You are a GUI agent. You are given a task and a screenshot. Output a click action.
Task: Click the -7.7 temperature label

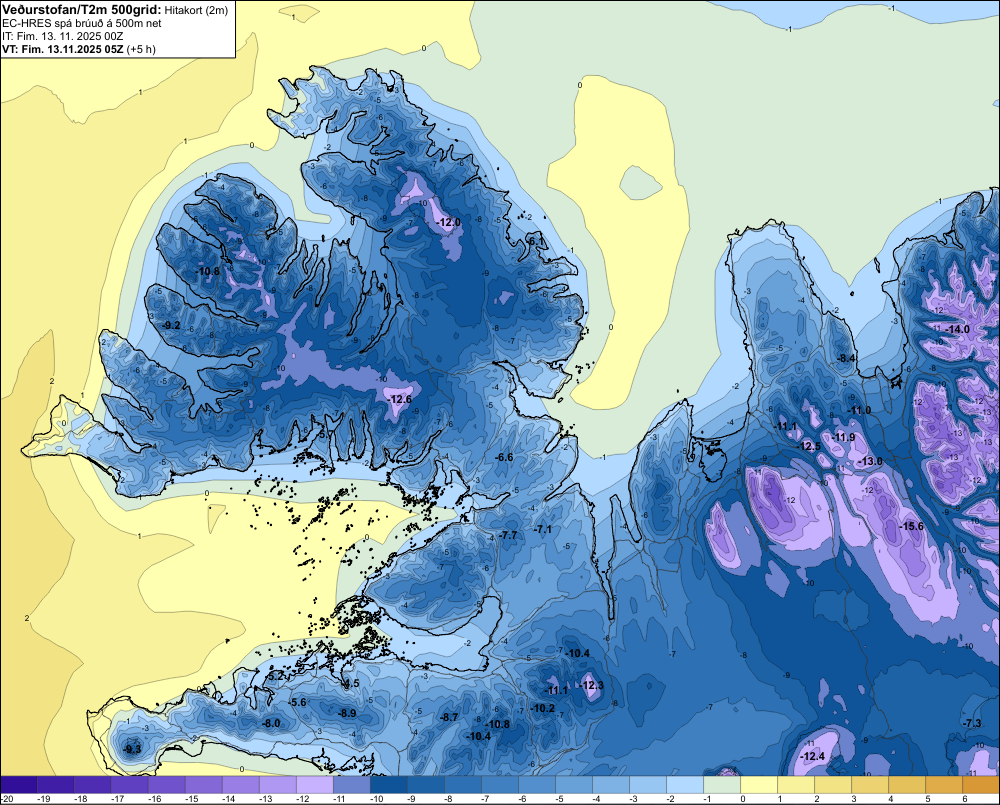[x=508, y=535]
